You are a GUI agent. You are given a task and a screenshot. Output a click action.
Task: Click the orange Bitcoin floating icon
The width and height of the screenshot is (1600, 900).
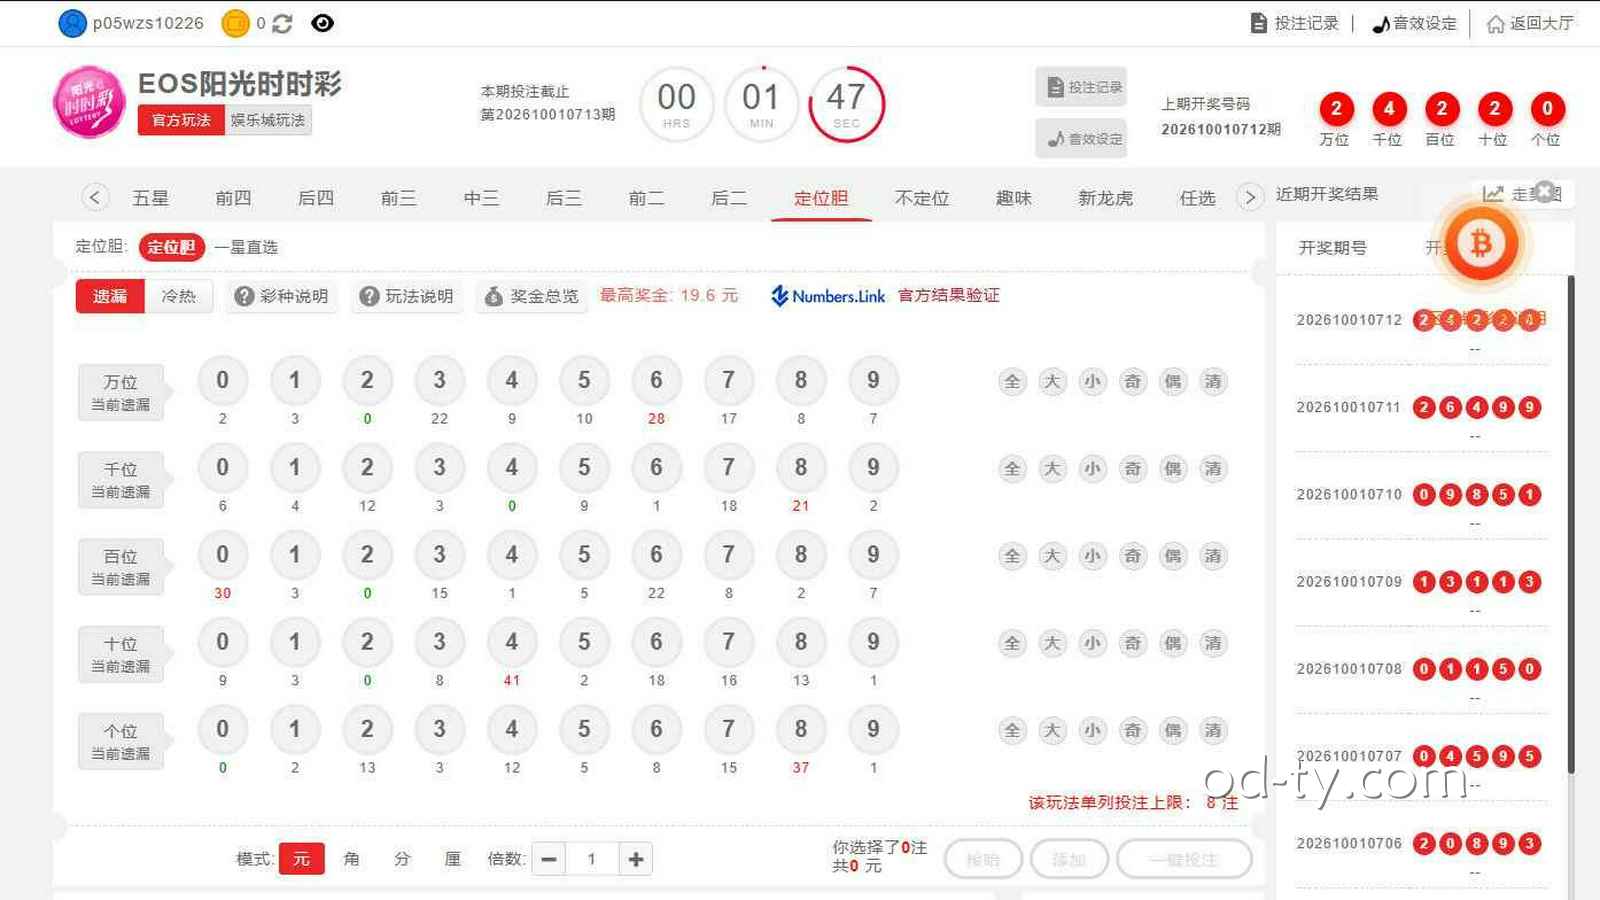pos(1481,243)
